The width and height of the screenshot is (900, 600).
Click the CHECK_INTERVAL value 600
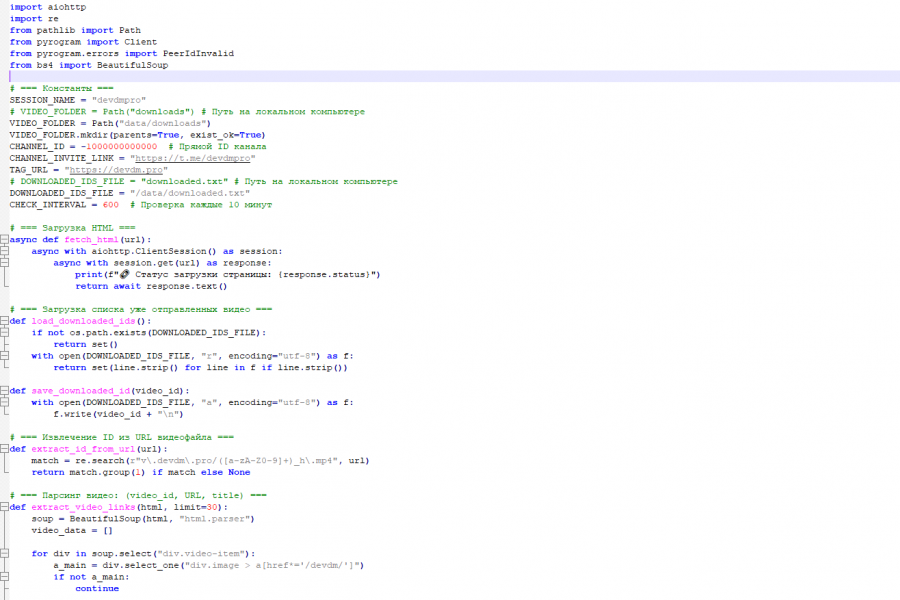110,204
